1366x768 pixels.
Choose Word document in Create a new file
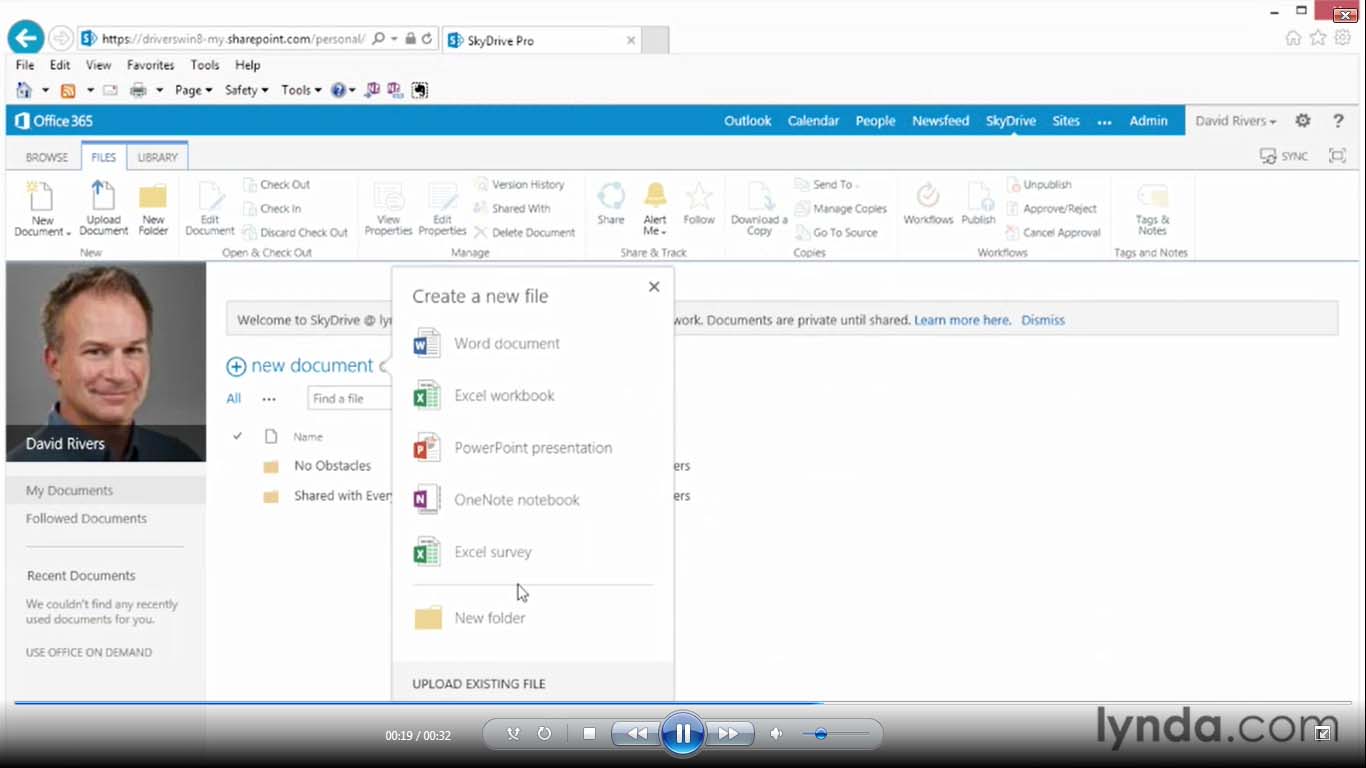pyautogui.click(x=486, y=343)
